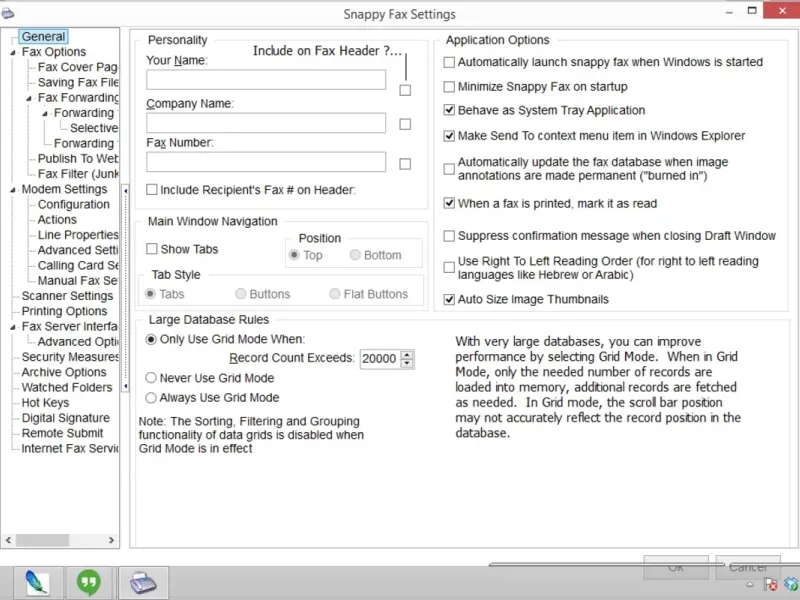Open modem Actions settings

57,220
